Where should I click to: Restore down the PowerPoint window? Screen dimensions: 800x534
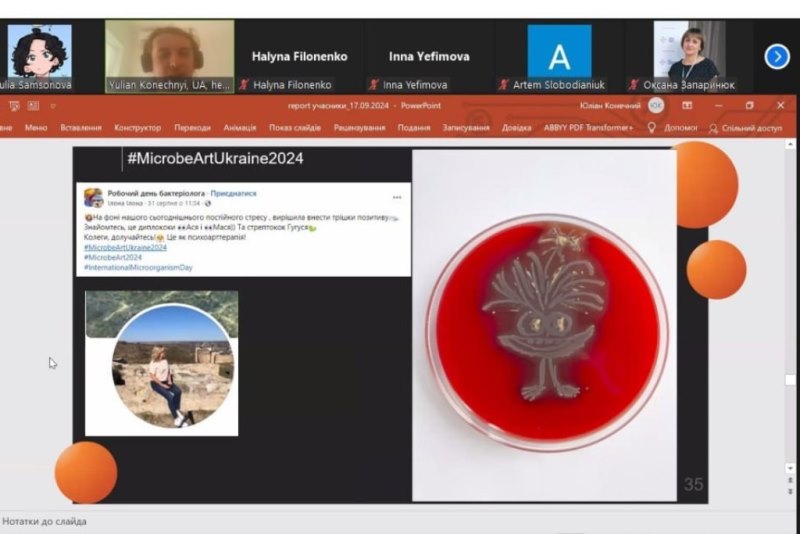coord(749,106)
